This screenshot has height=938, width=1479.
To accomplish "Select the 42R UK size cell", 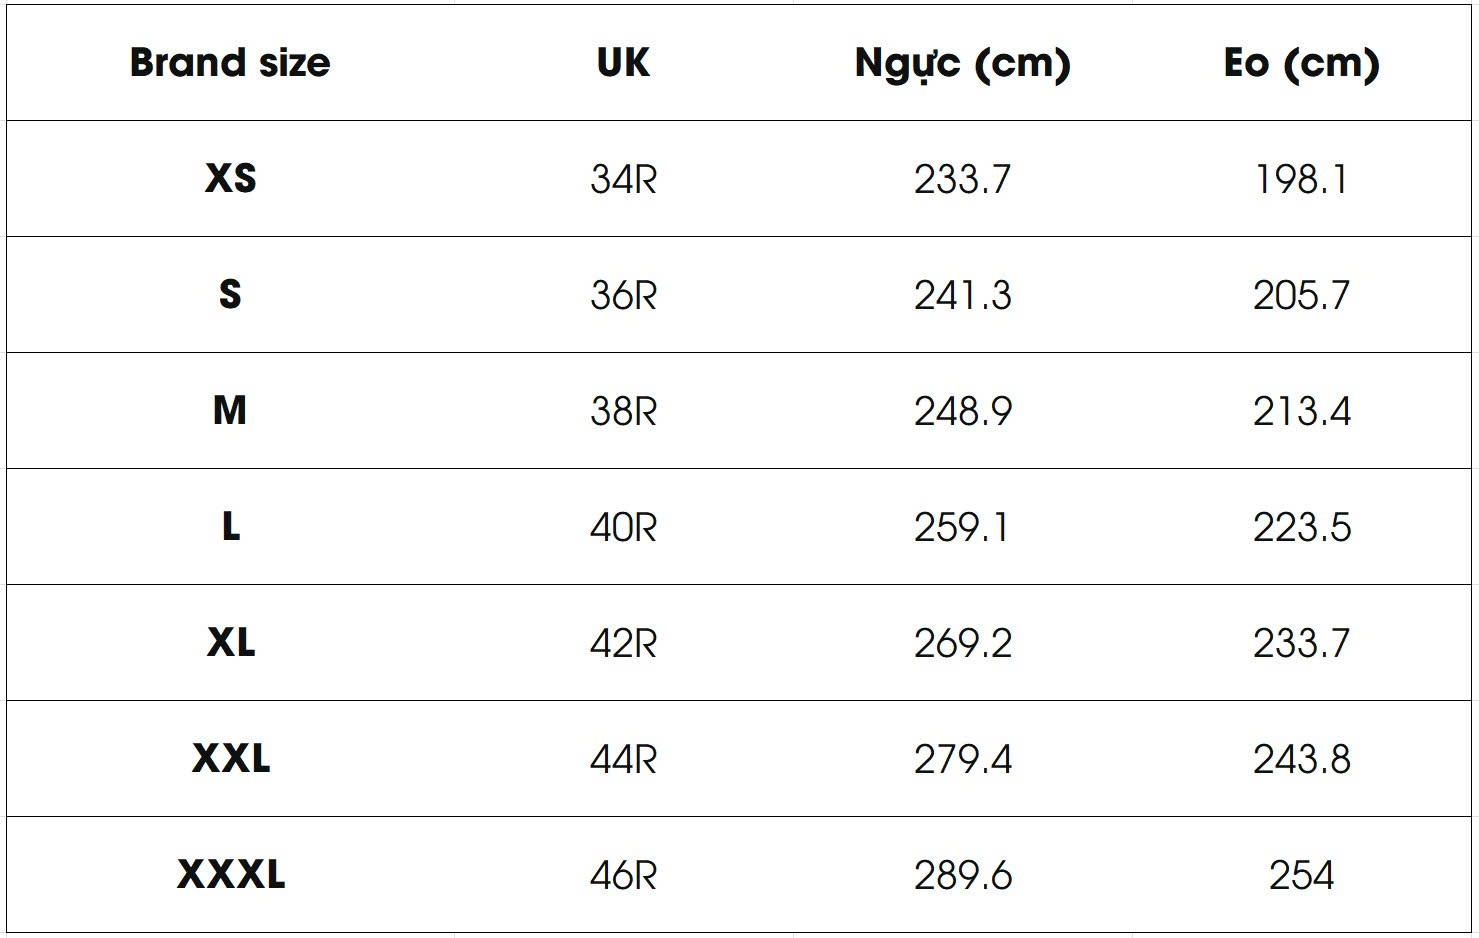I will (x=623, y=644).
